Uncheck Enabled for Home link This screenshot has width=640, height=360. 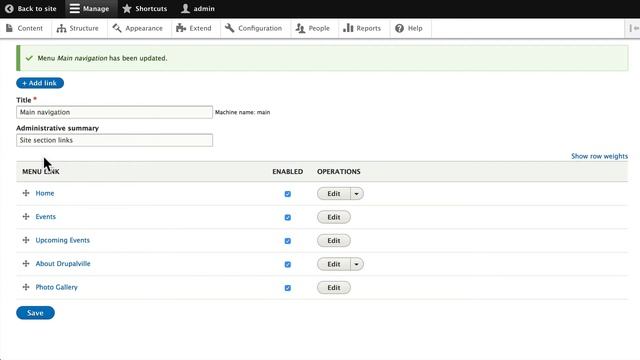coord(288,194)
